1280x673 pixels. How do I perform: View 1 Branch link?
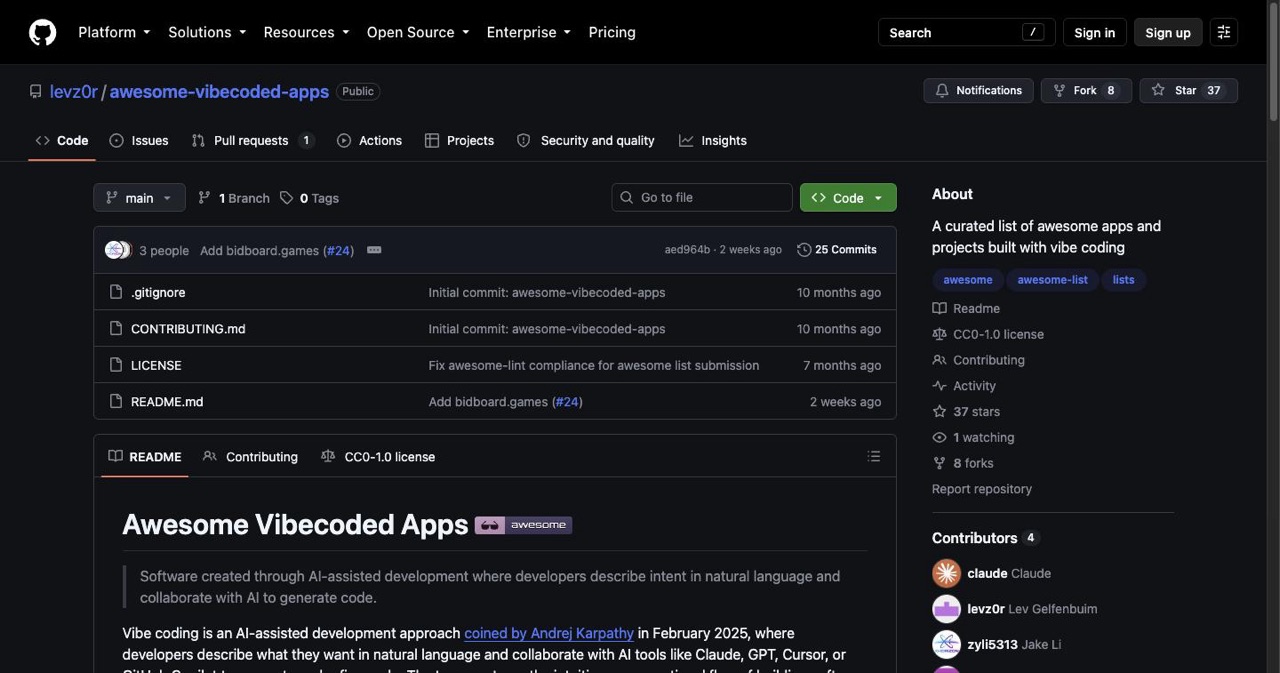(234, 198)
